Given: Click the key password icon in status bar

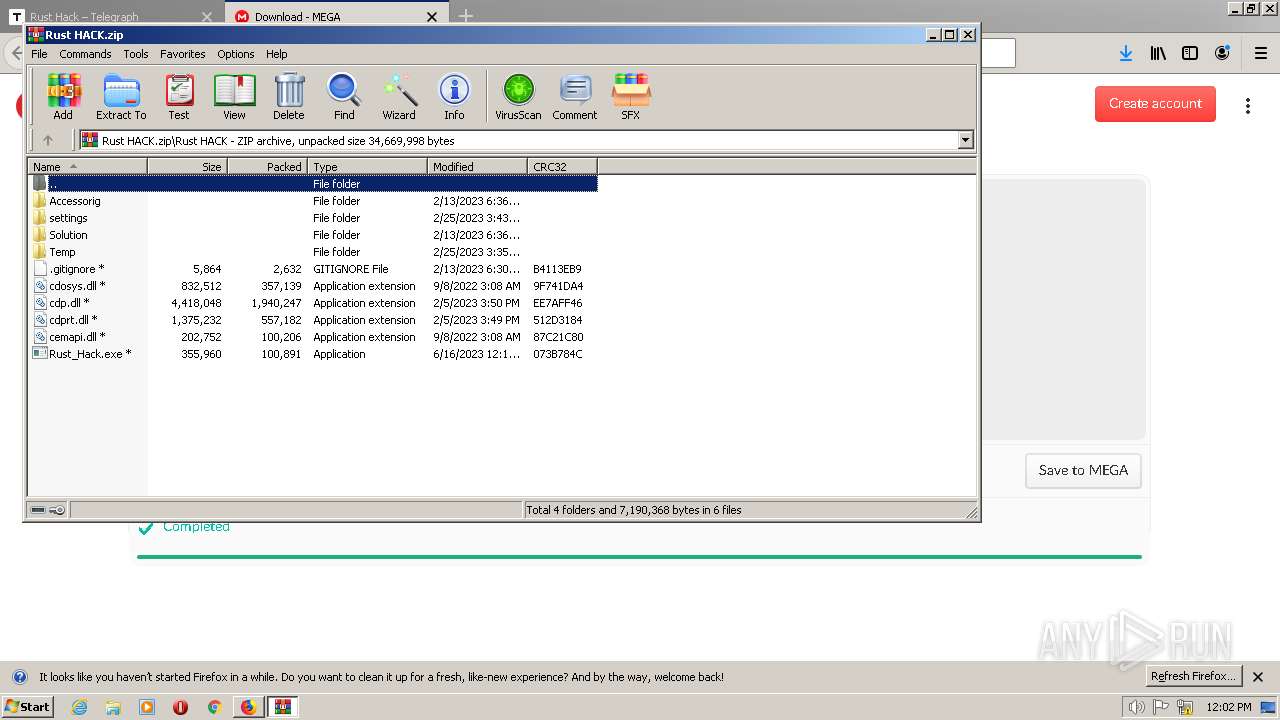Looking at the screenshot, I should coord(57,510).
